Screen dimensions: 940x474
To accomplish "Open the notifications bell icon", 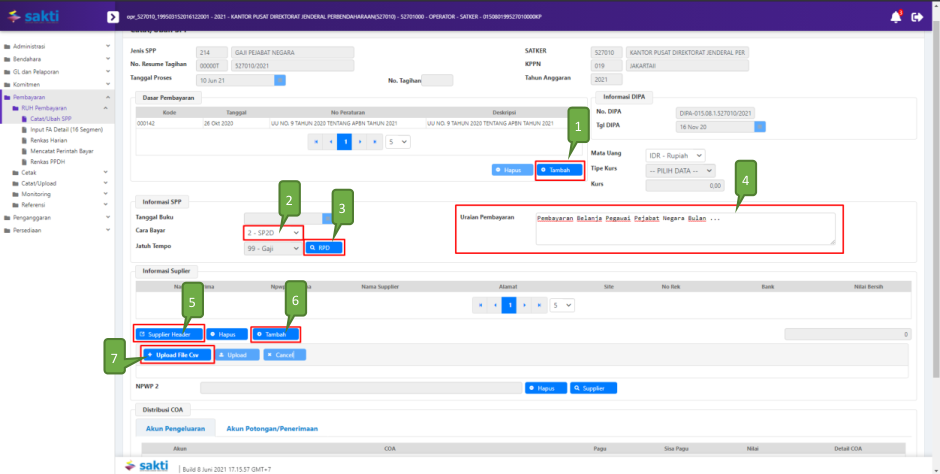I will (x=895, y=17).
